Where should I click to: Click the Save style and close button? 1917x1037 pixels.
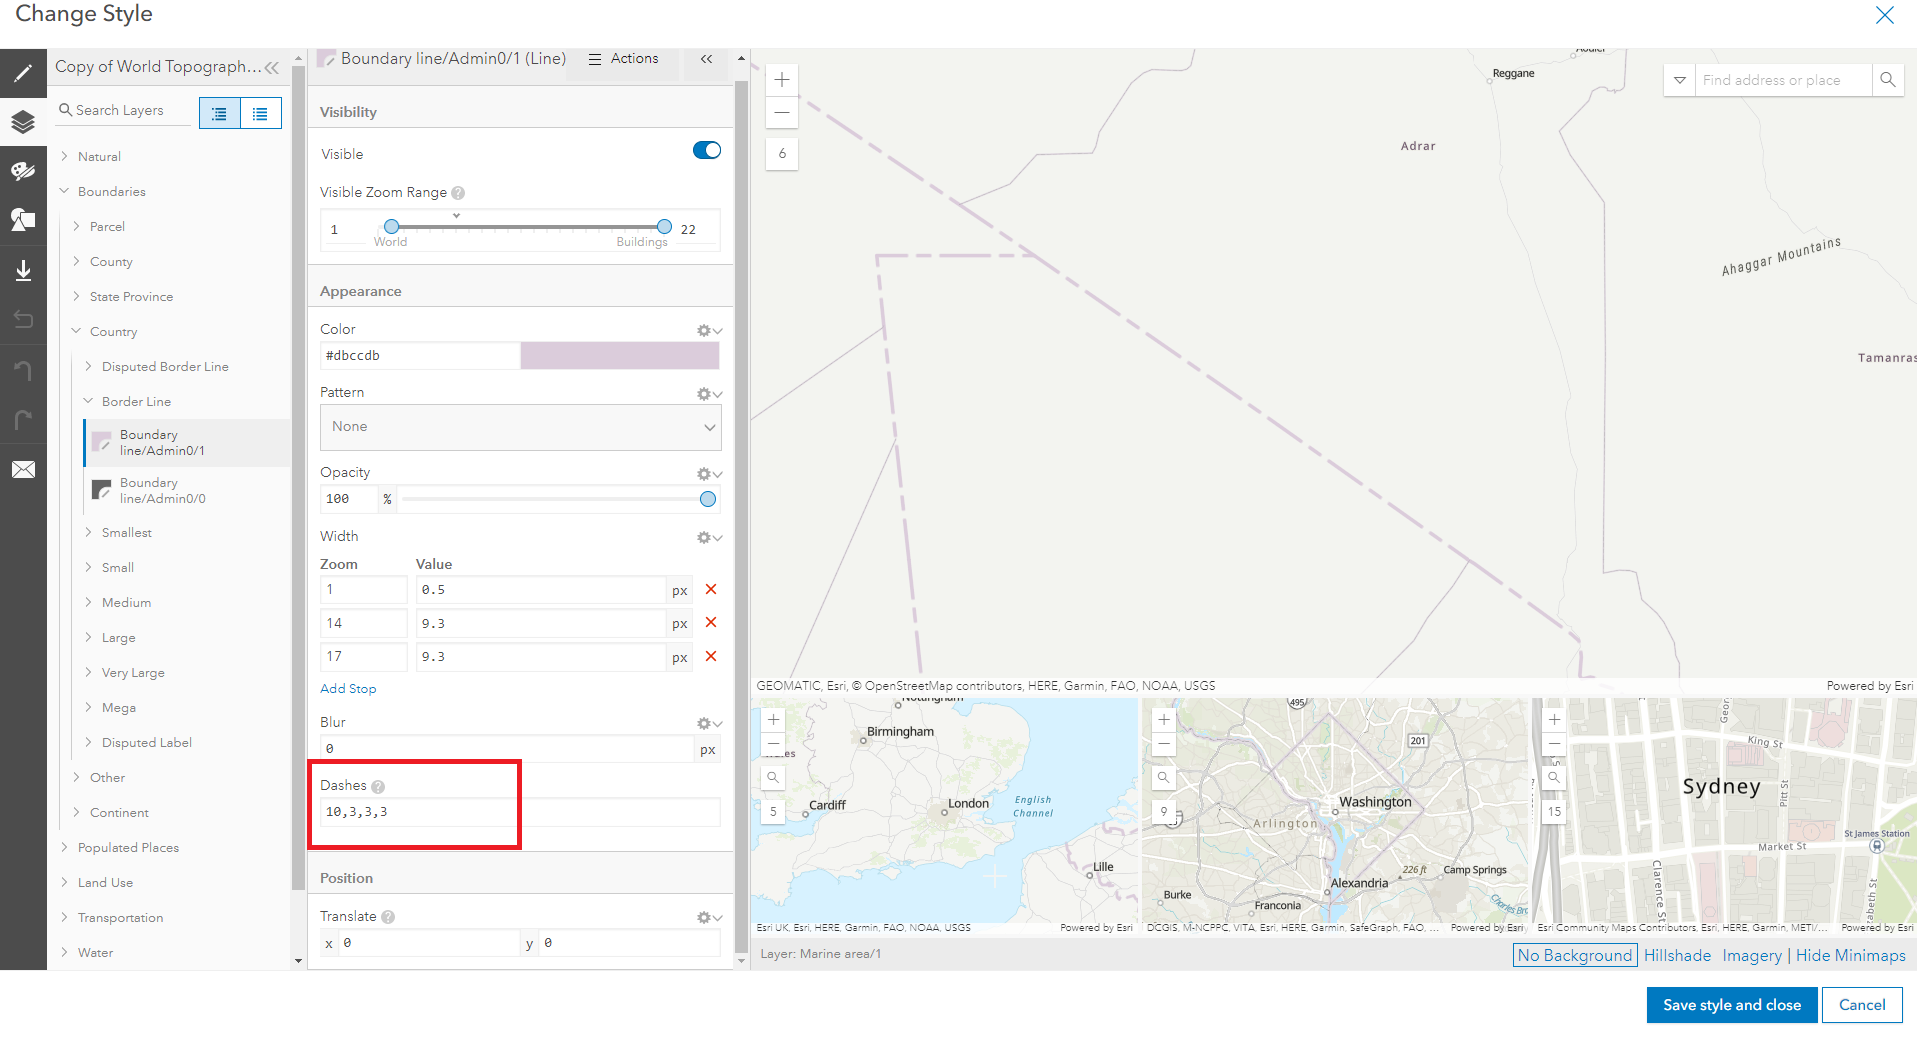1731,1005
